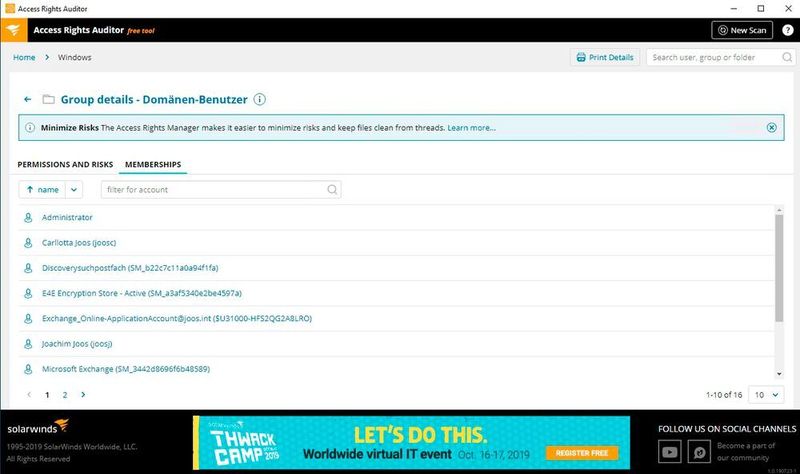Click the magnifier icon in top search box

(787, 57)
